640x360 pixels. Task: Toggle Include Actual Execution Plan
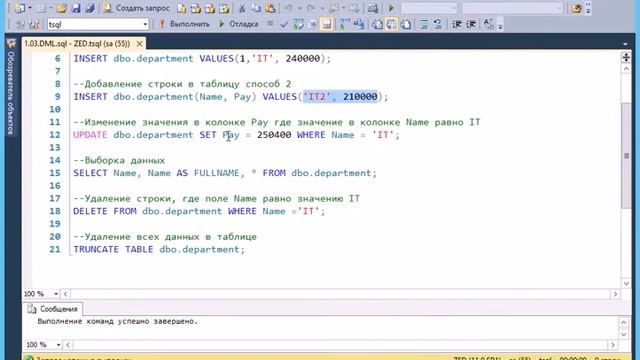[x=345, y=24]
